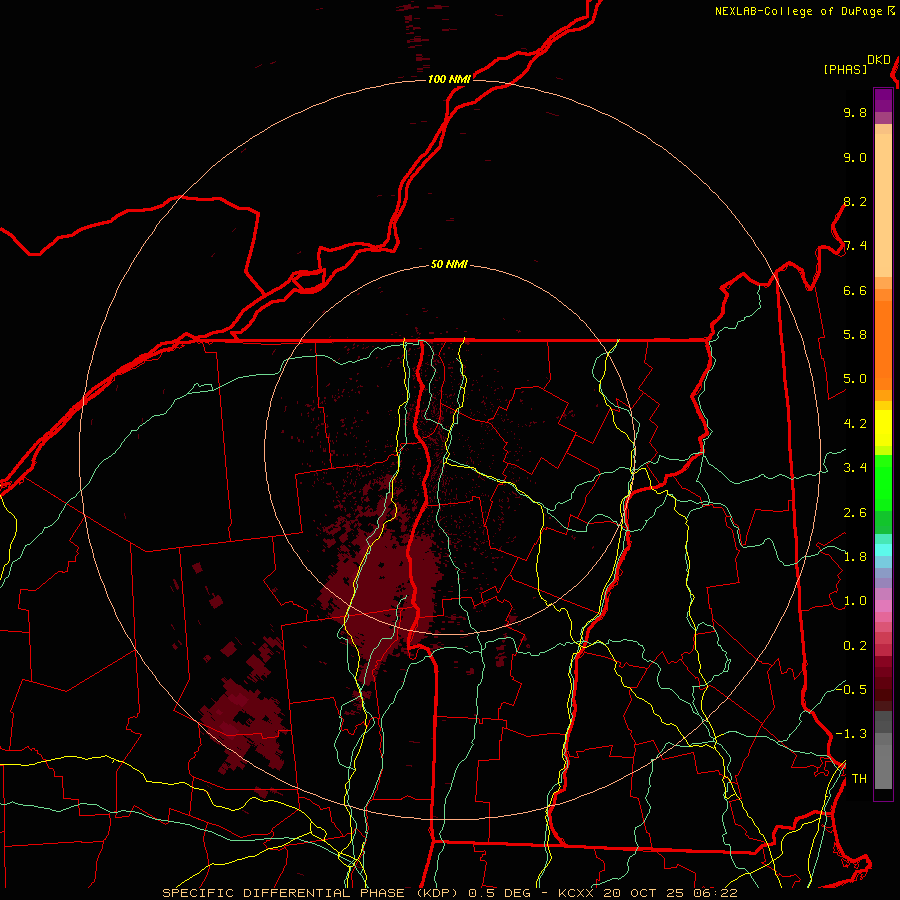
Task: Select the 8.2 legend value
Action: (855, 201)
